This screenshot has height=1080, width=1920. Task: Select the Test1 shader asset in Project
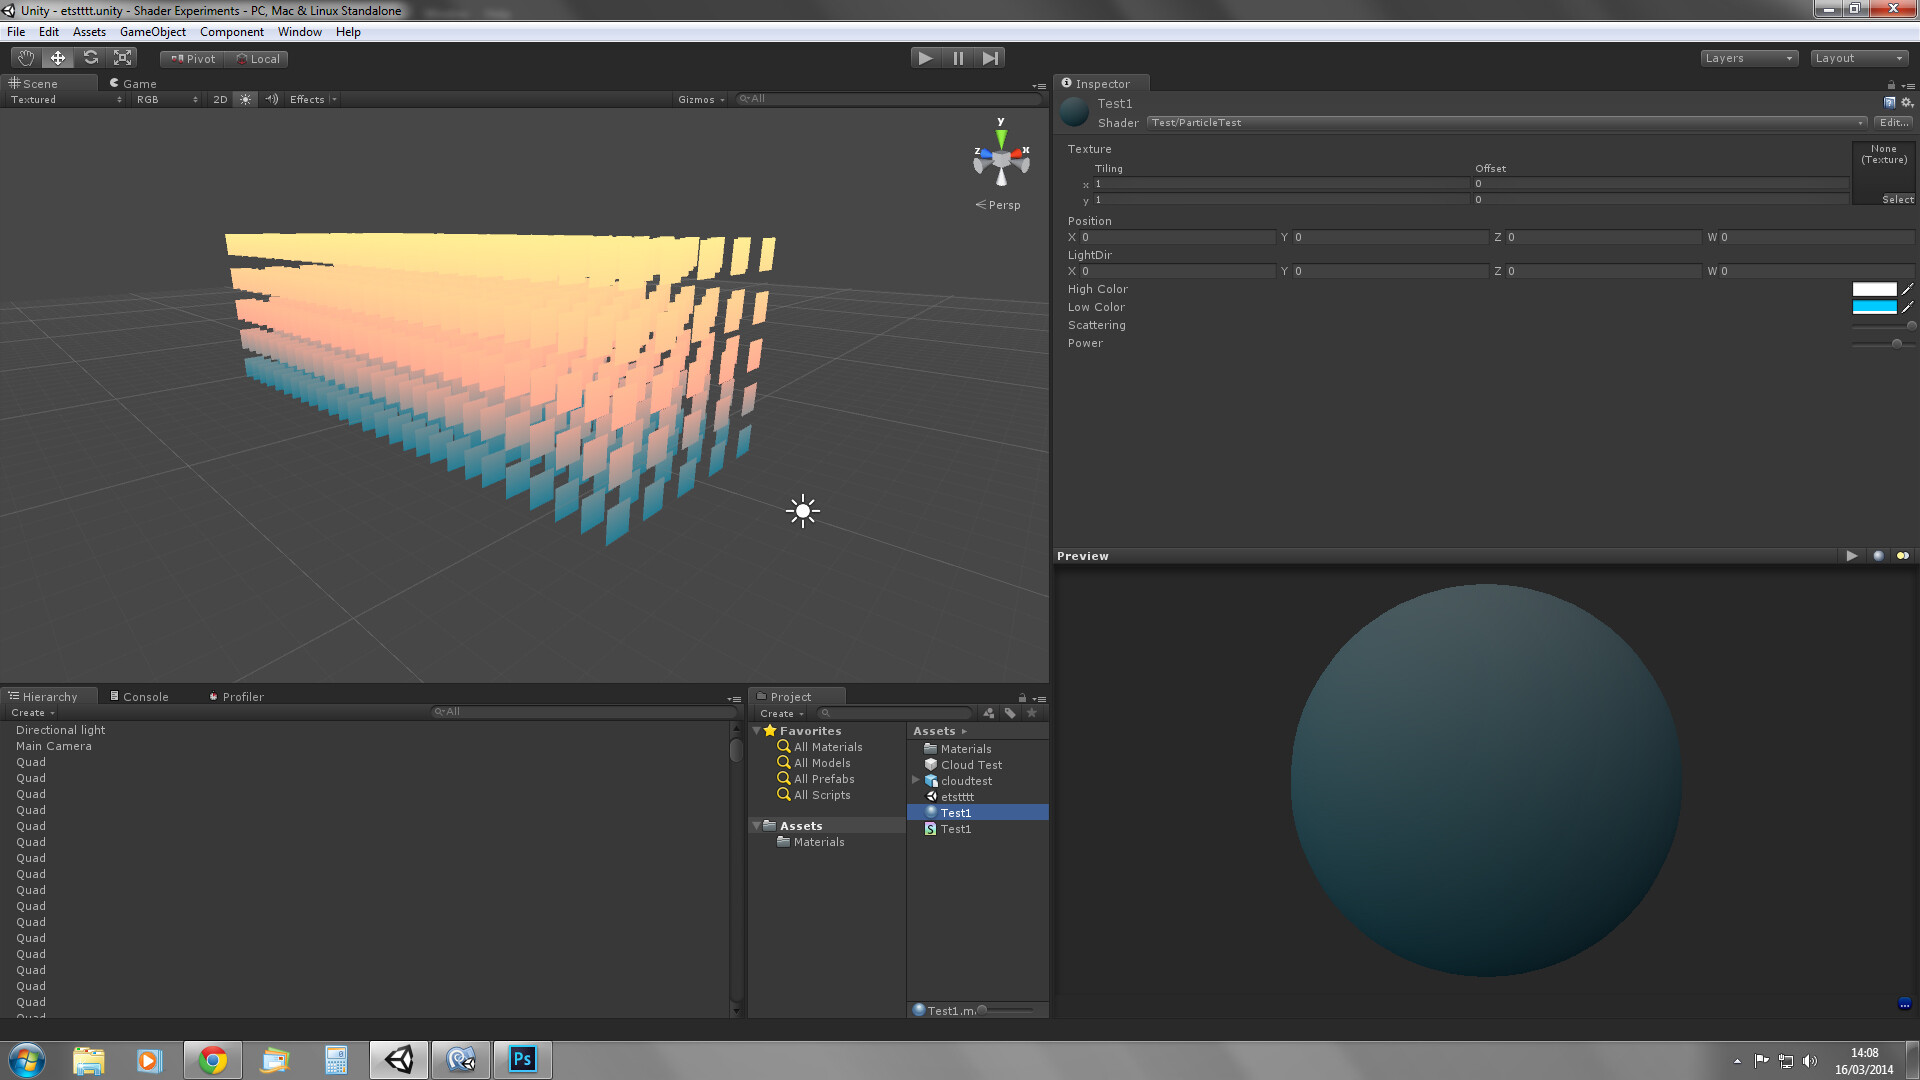pyautogui.click(x=954, y=828)
